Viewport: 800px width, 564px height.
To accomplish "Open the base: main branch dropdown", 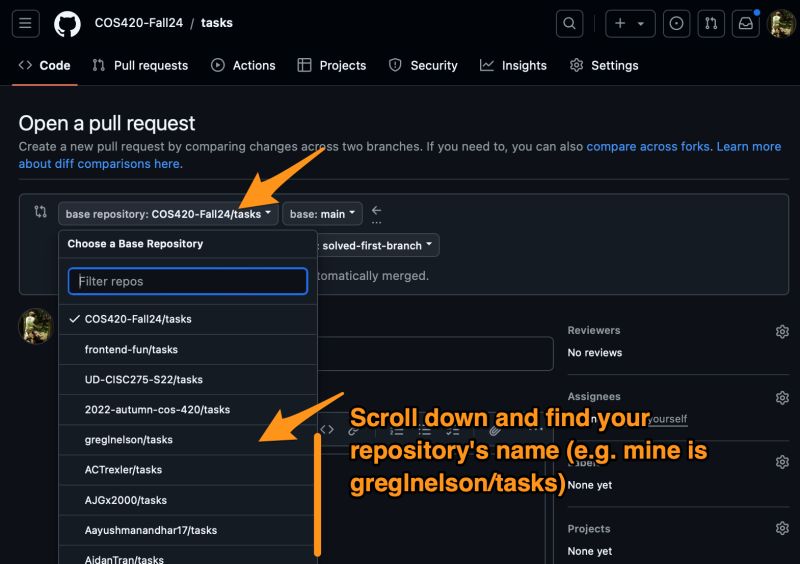I will click(322, 214).
